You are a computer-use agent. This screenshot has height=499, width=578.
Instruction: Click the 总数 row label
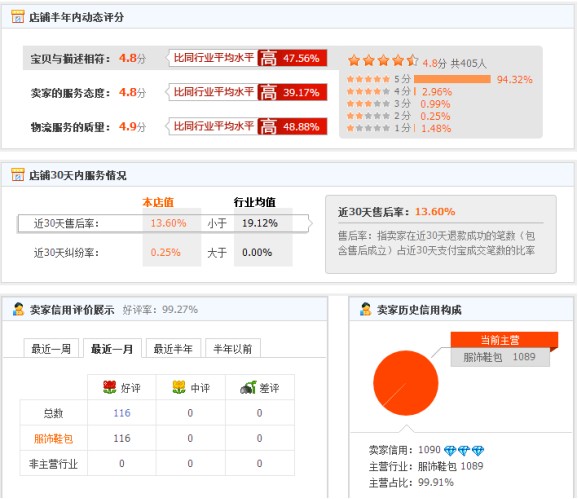coord(53,413)
